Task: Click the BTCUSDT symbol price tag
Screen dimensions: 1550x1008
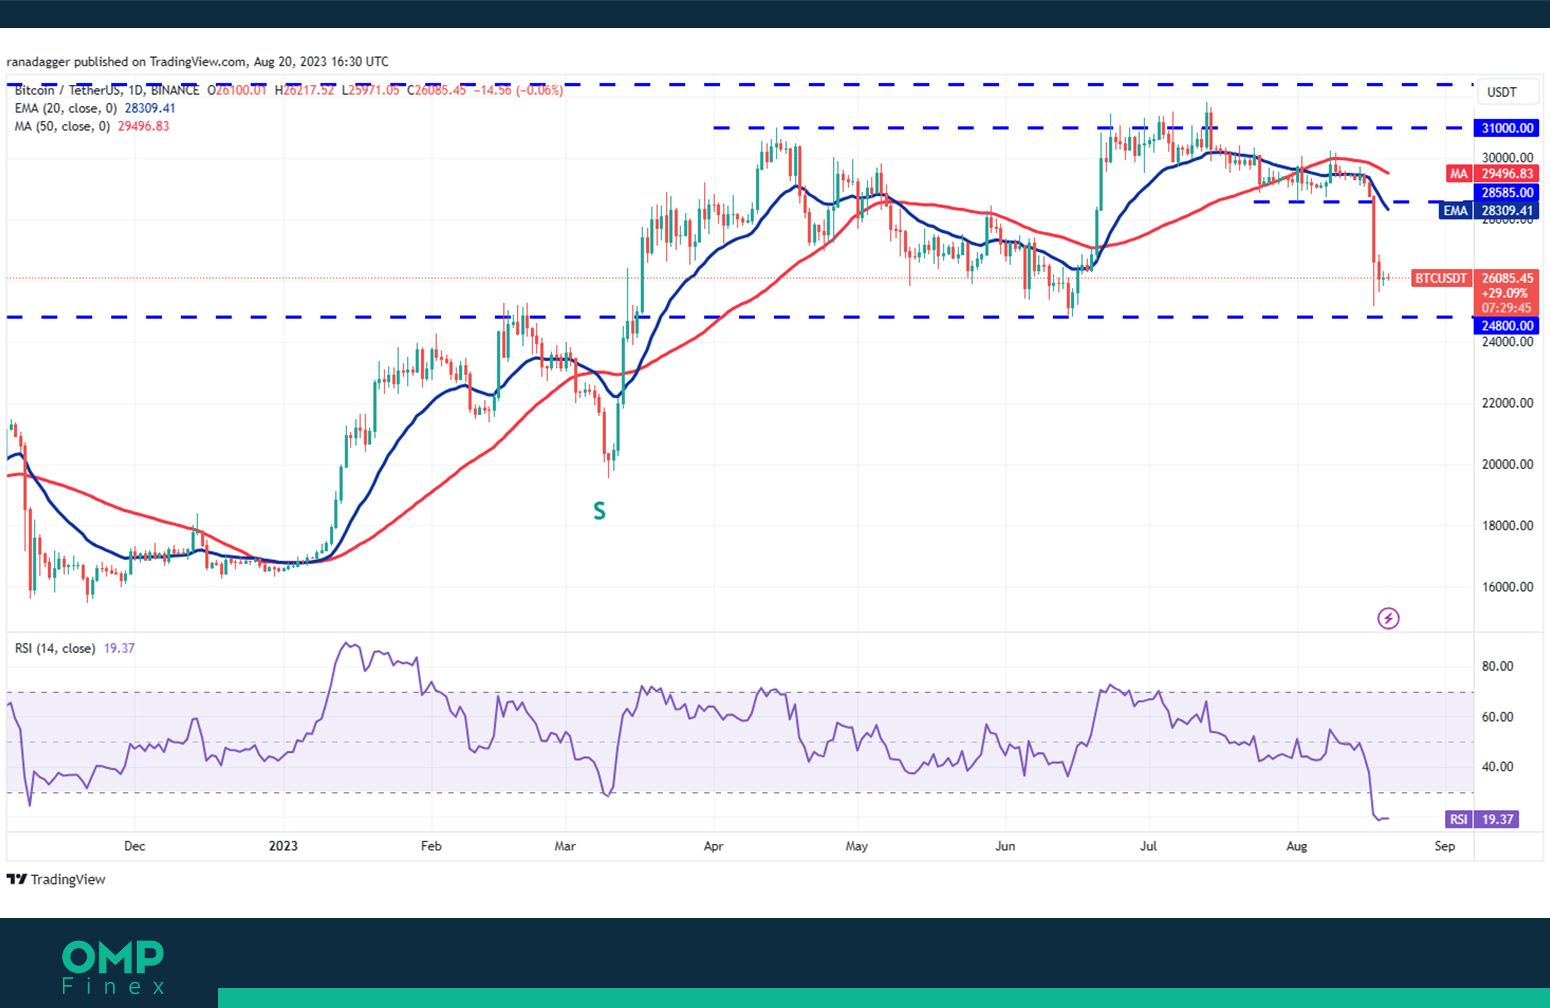Action: (1441, 278)
